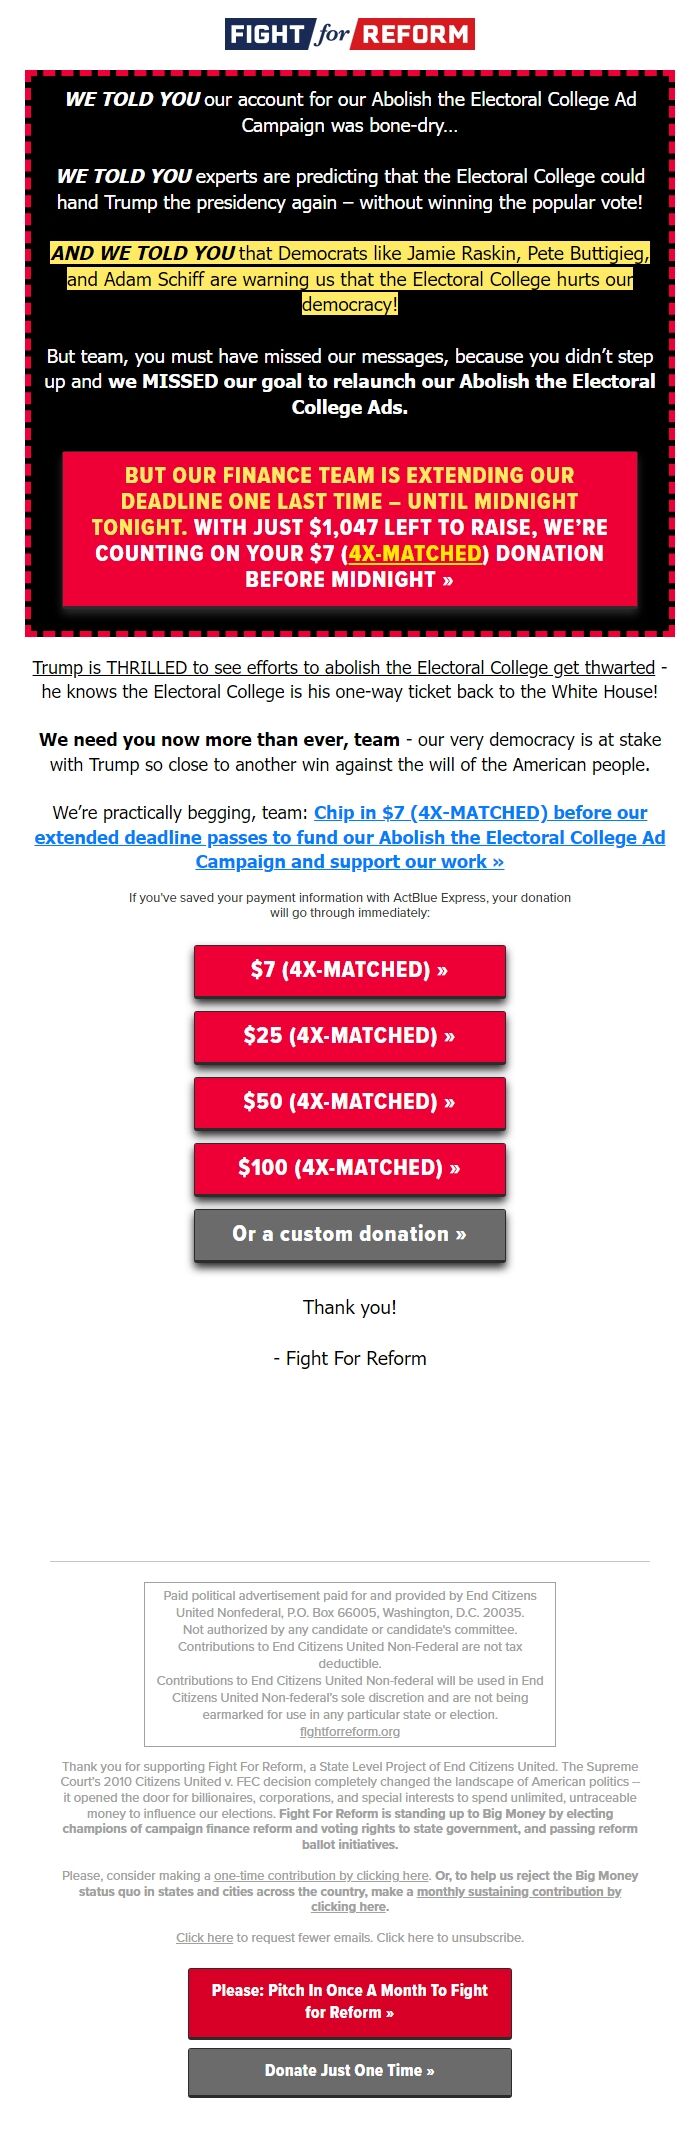
Task: Click the Fight for Reform logo
Action: coord(348,33)
